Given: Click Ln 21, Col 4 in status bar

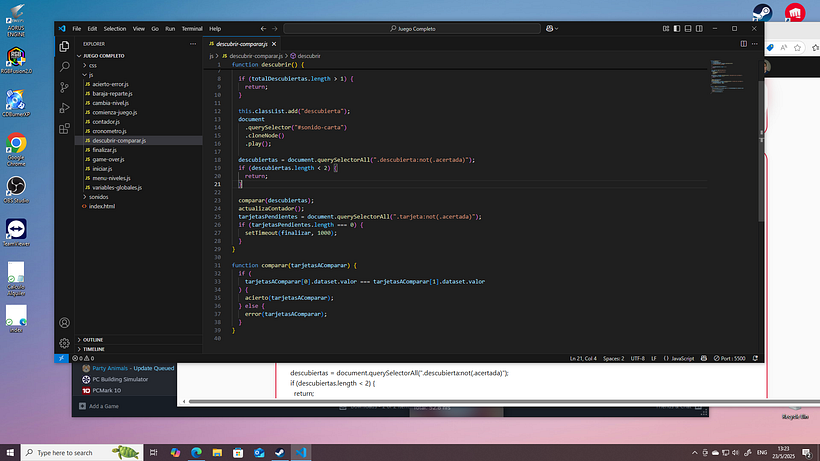Looking at the screenshot, I should tap(583, 359).
